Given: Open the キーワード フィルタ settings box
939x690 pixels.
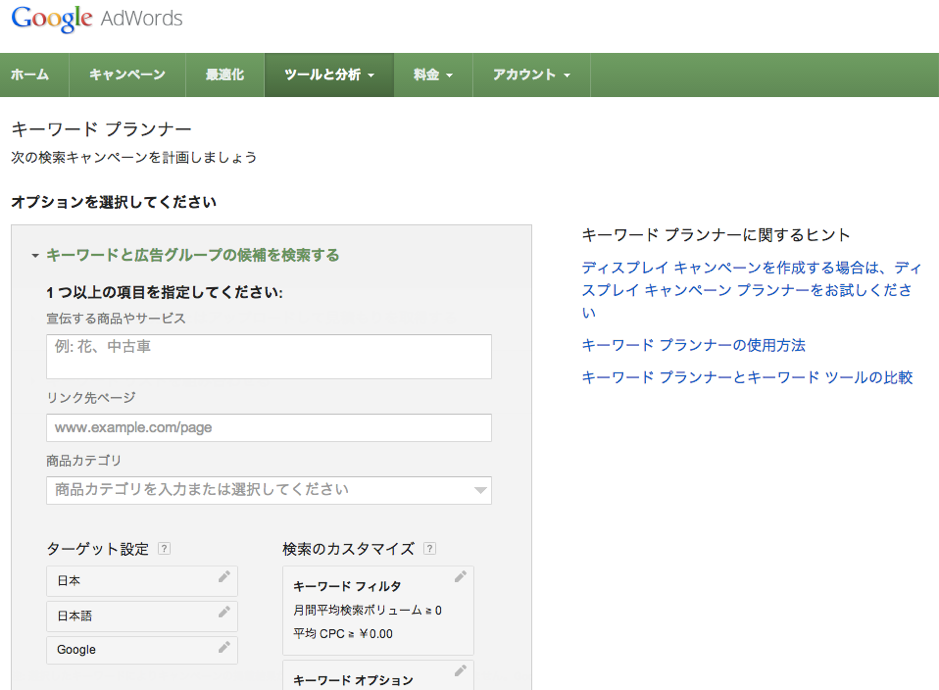Looking at the screenshot, I should (378, 610).
